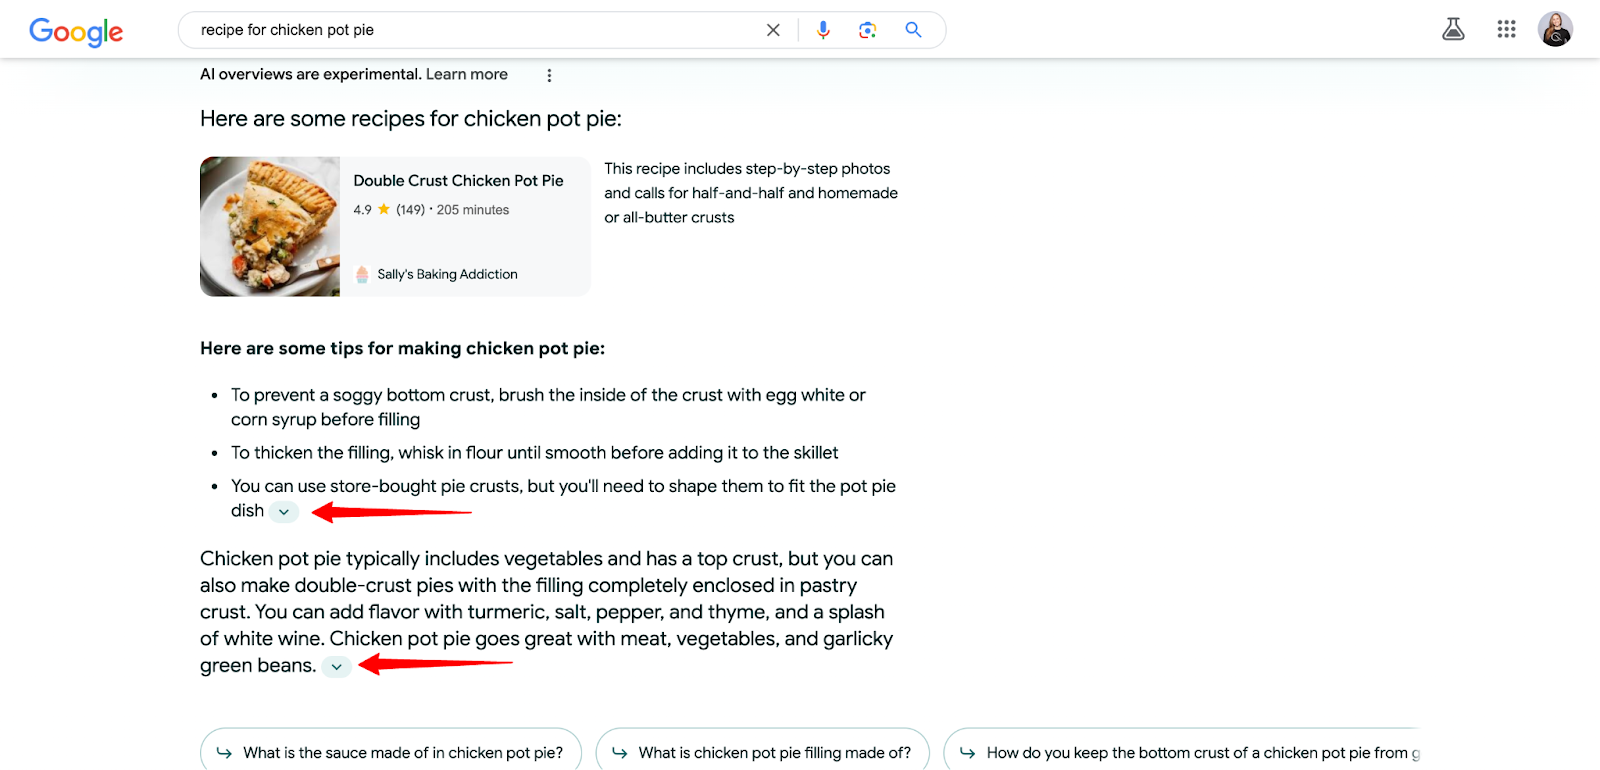This screenshot has width=1600, height=770.
Task: Clear the search box with X icon
Action: tap(773, 30)
